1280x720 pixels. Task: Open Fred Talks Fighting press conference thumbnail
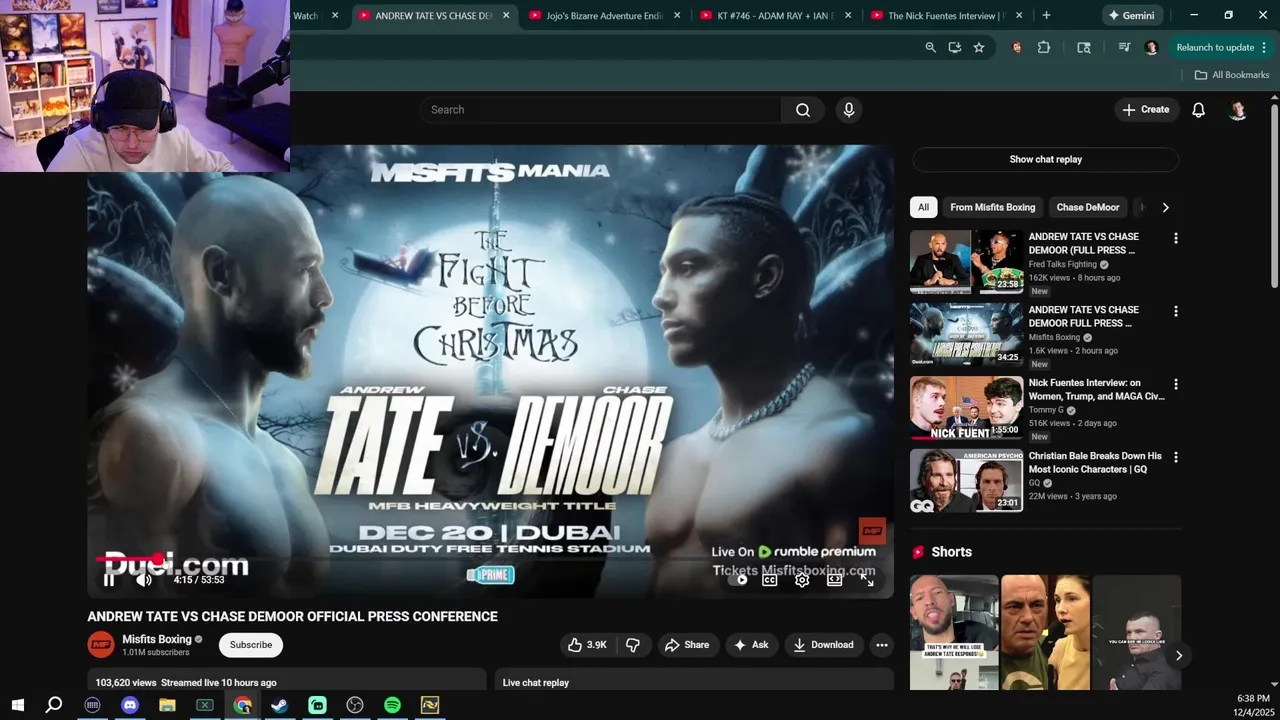pyautogui.click(x=966, y=262)
